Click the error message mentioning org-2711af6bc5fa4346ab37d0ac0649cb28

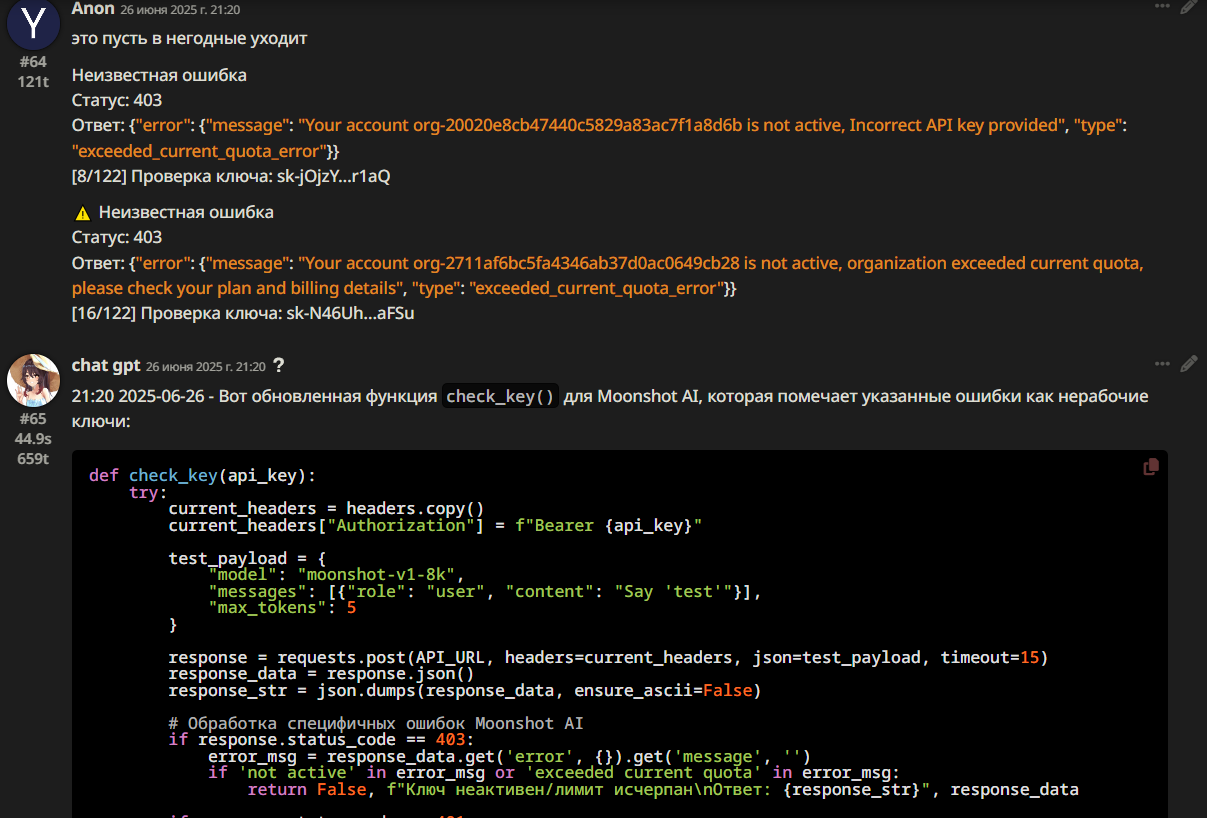[x=608, y=276]
